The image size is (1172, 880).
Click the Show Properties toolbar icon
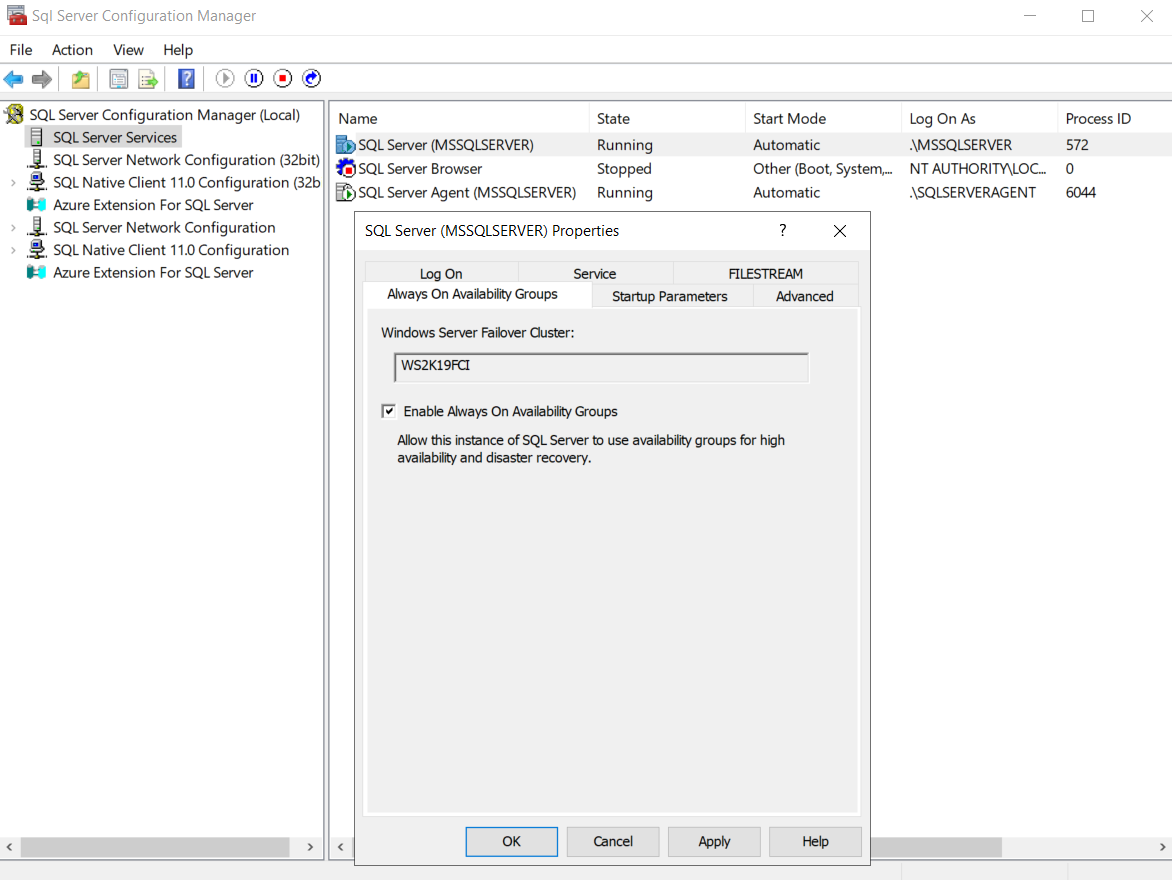click(118, 78)
